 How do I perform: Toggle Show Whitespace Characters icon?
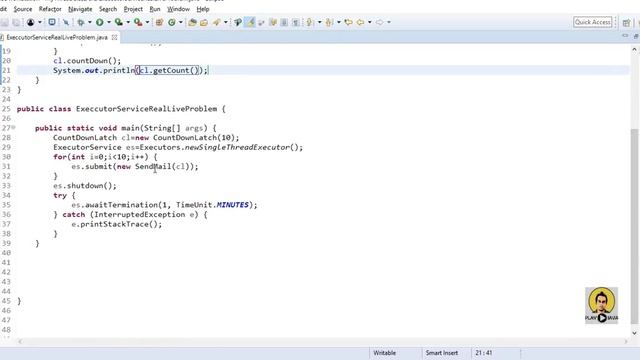click(296, 22)
